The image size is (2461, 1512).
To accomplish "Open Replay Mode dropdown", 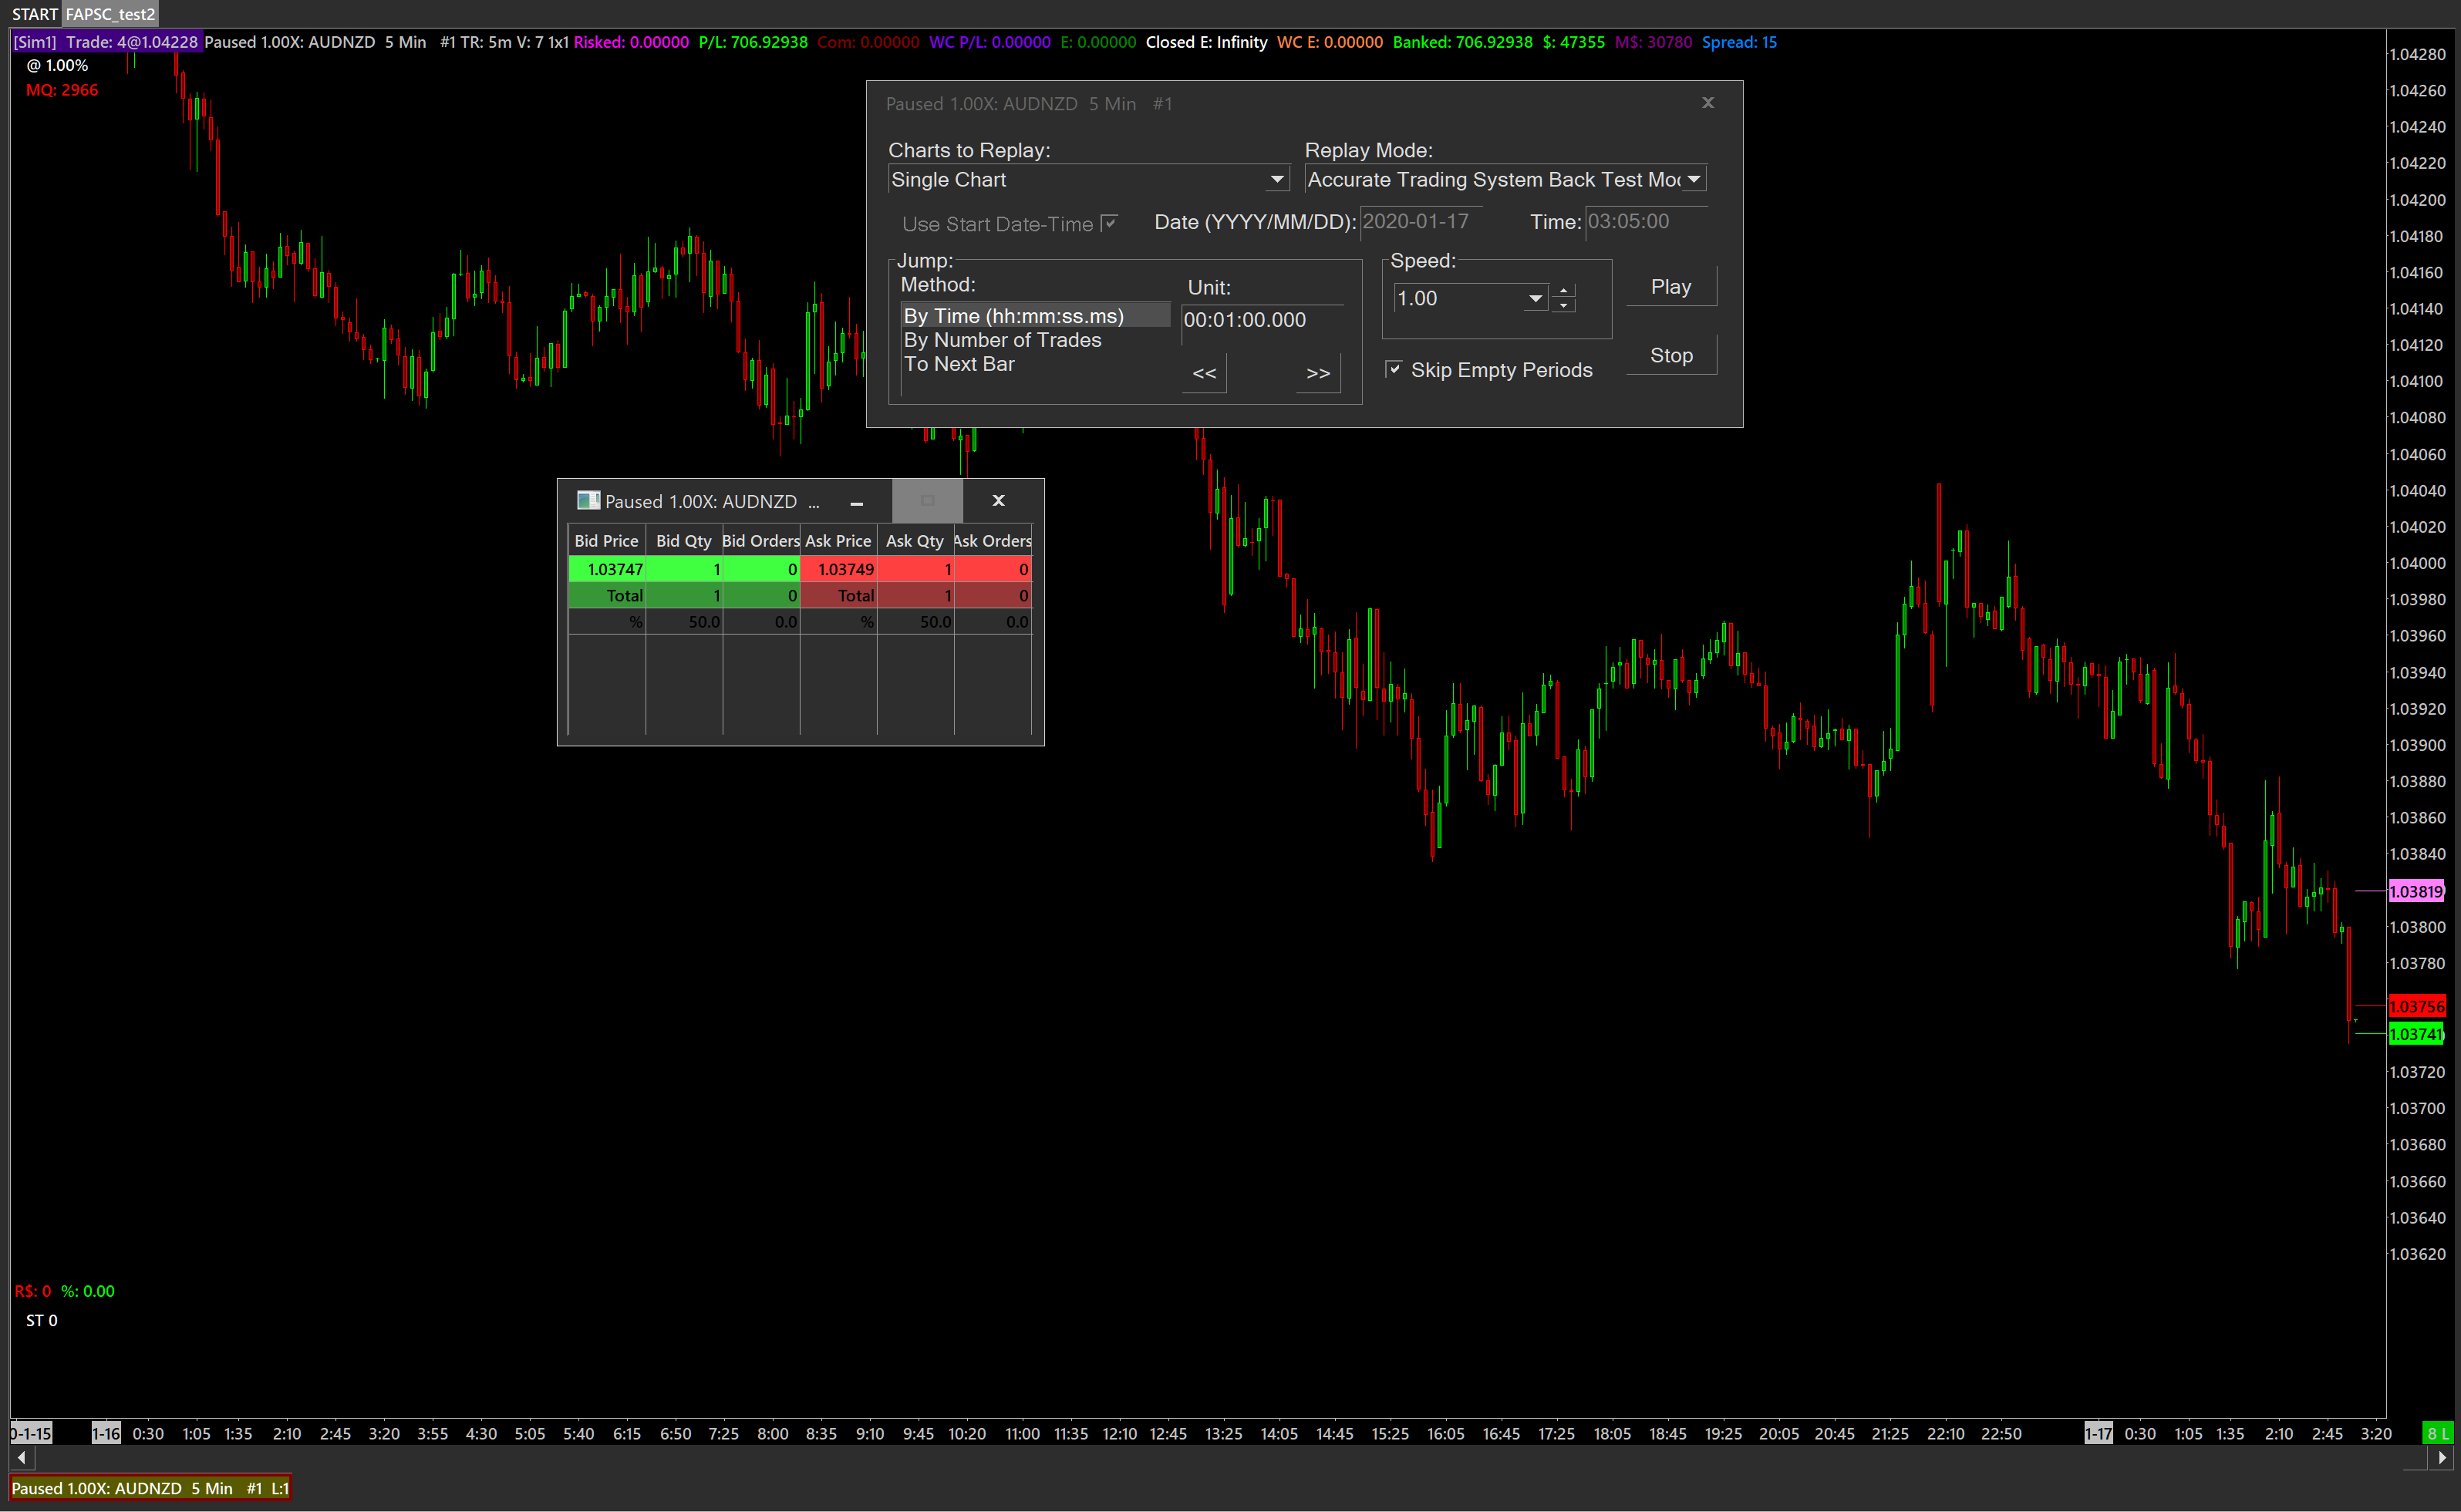I will [x=1693, y=179].
